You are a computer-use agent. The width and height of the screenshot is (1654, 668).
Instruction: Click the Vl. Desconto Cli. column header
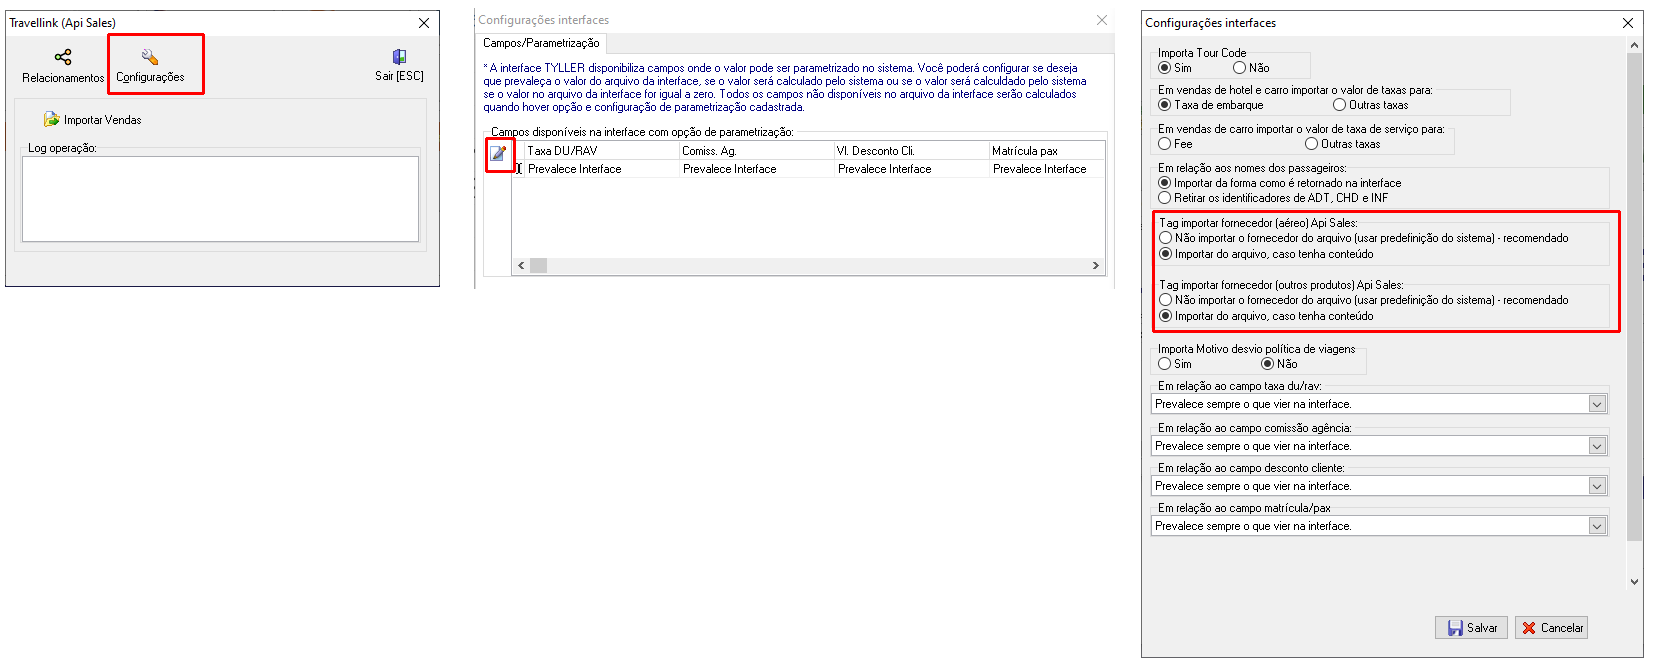point(911,151)
